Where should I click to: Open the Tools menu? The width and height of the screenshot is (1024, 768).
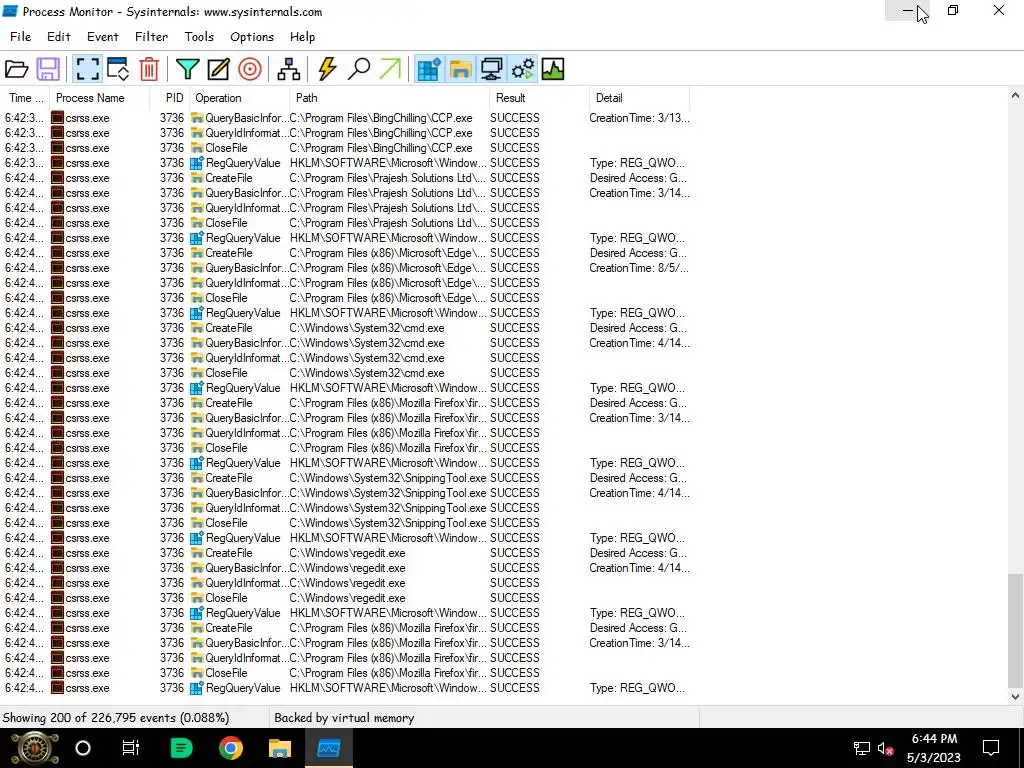point(199,37)
